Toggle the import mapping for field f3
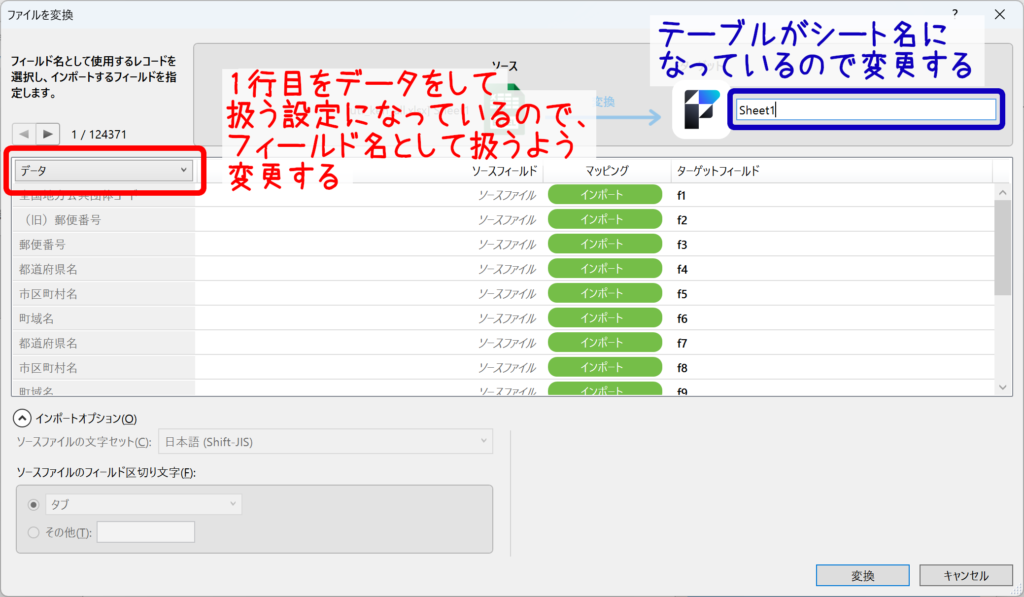 (x=605, y=244)
